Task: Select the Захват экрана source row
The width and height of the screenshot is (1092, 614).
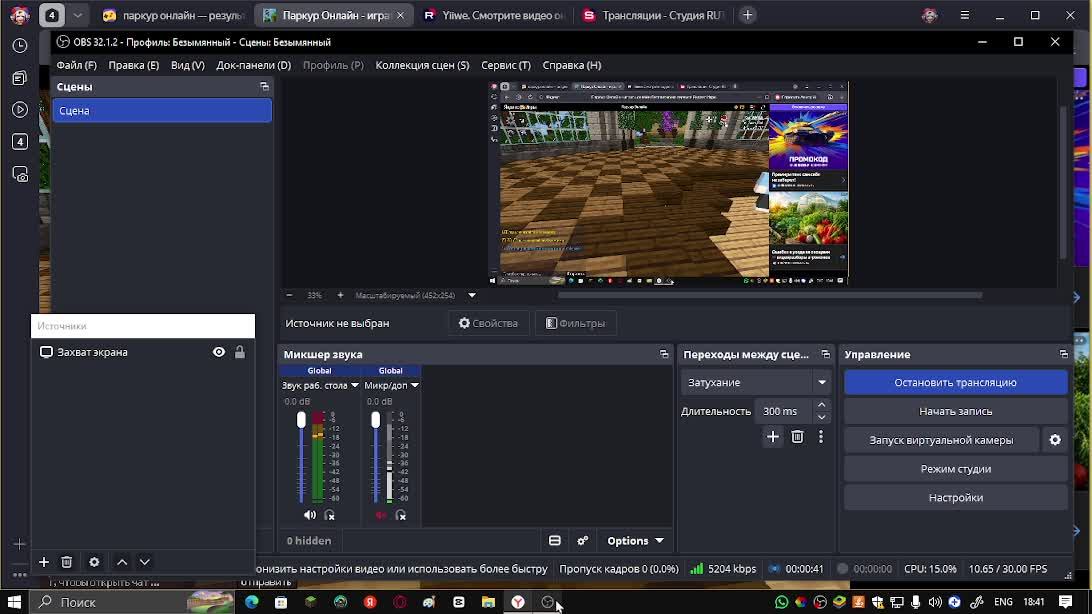Action: pos(143,352)
